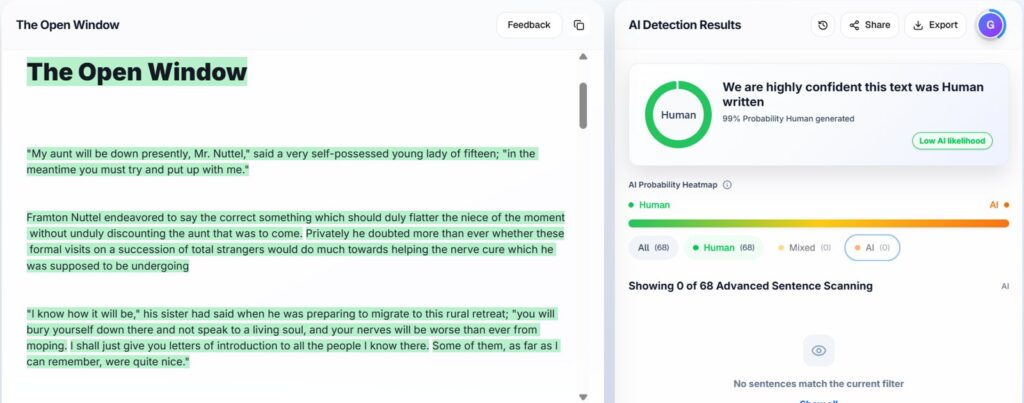
Task: Click the Low AI likelihood badge
Action: tap(952, 141)
